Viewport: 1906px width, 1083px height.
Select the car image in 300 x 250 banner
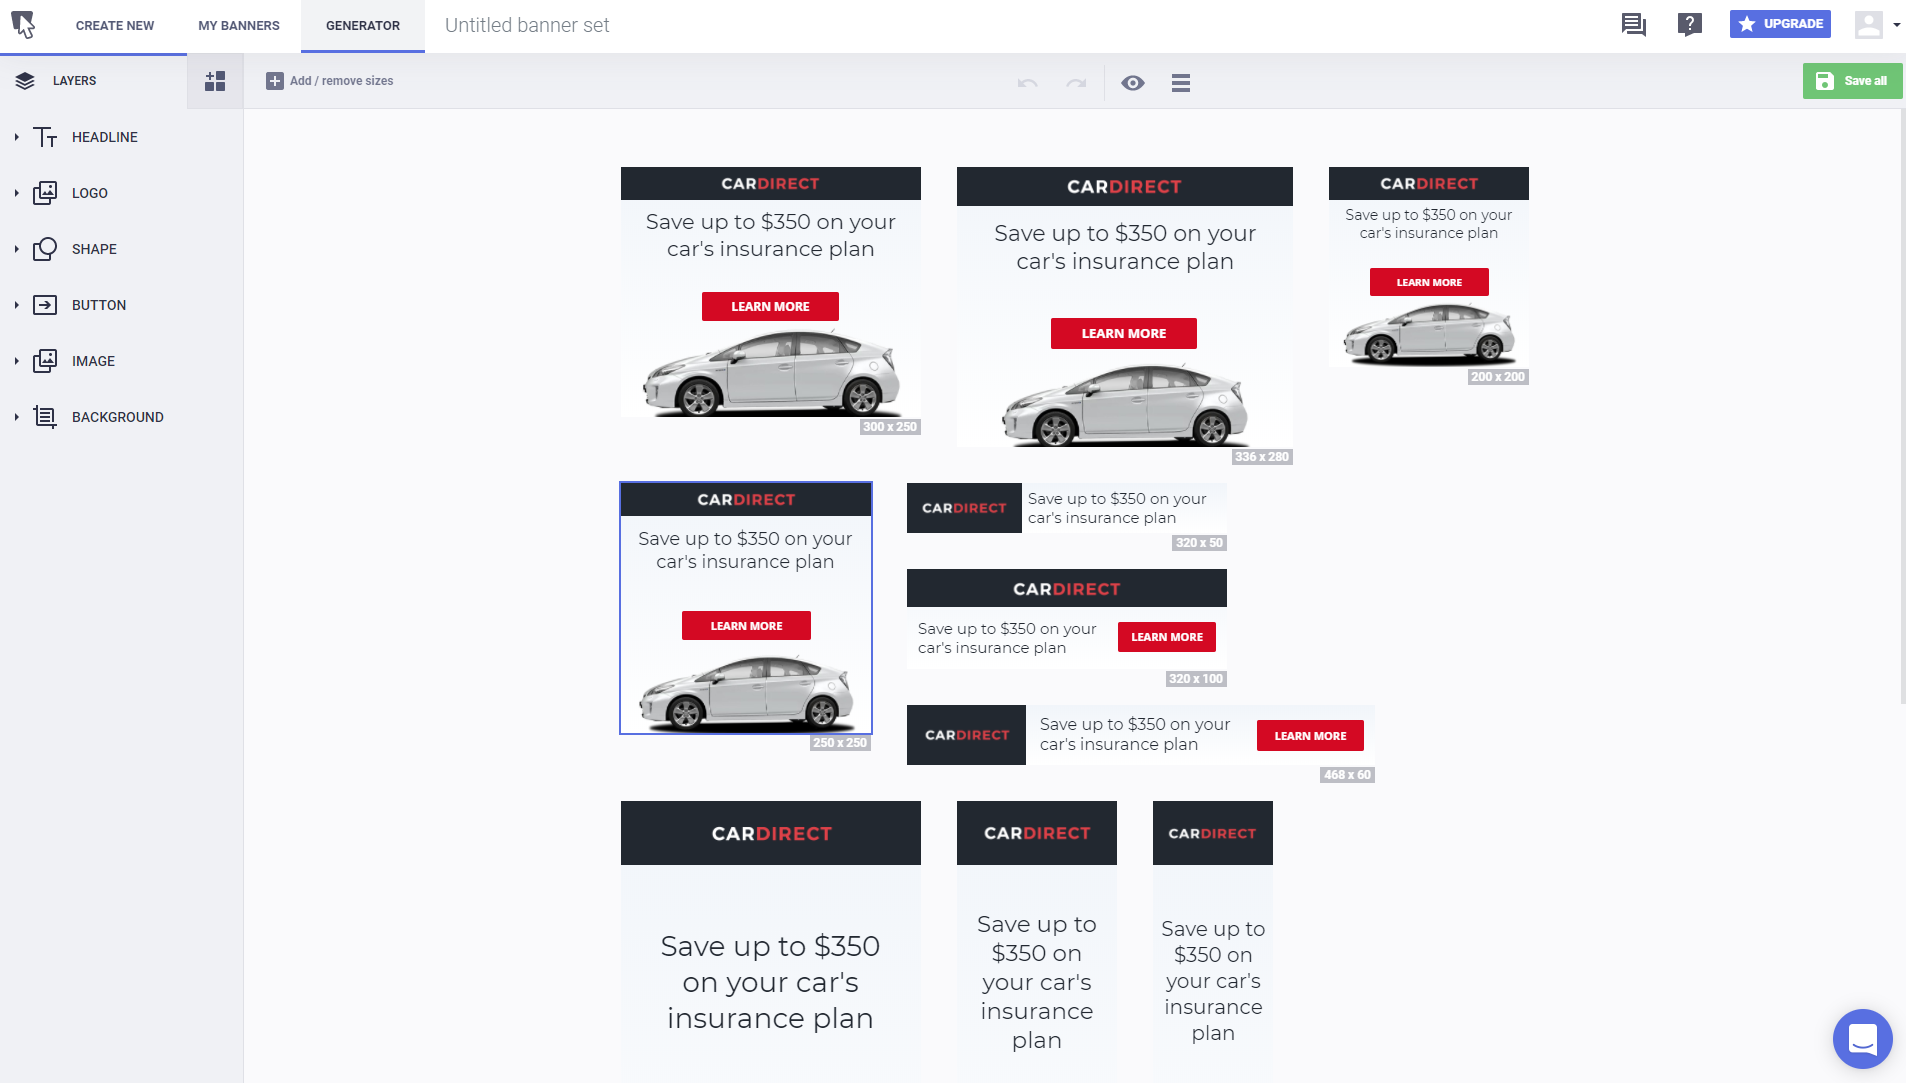[x=771, y=372]
